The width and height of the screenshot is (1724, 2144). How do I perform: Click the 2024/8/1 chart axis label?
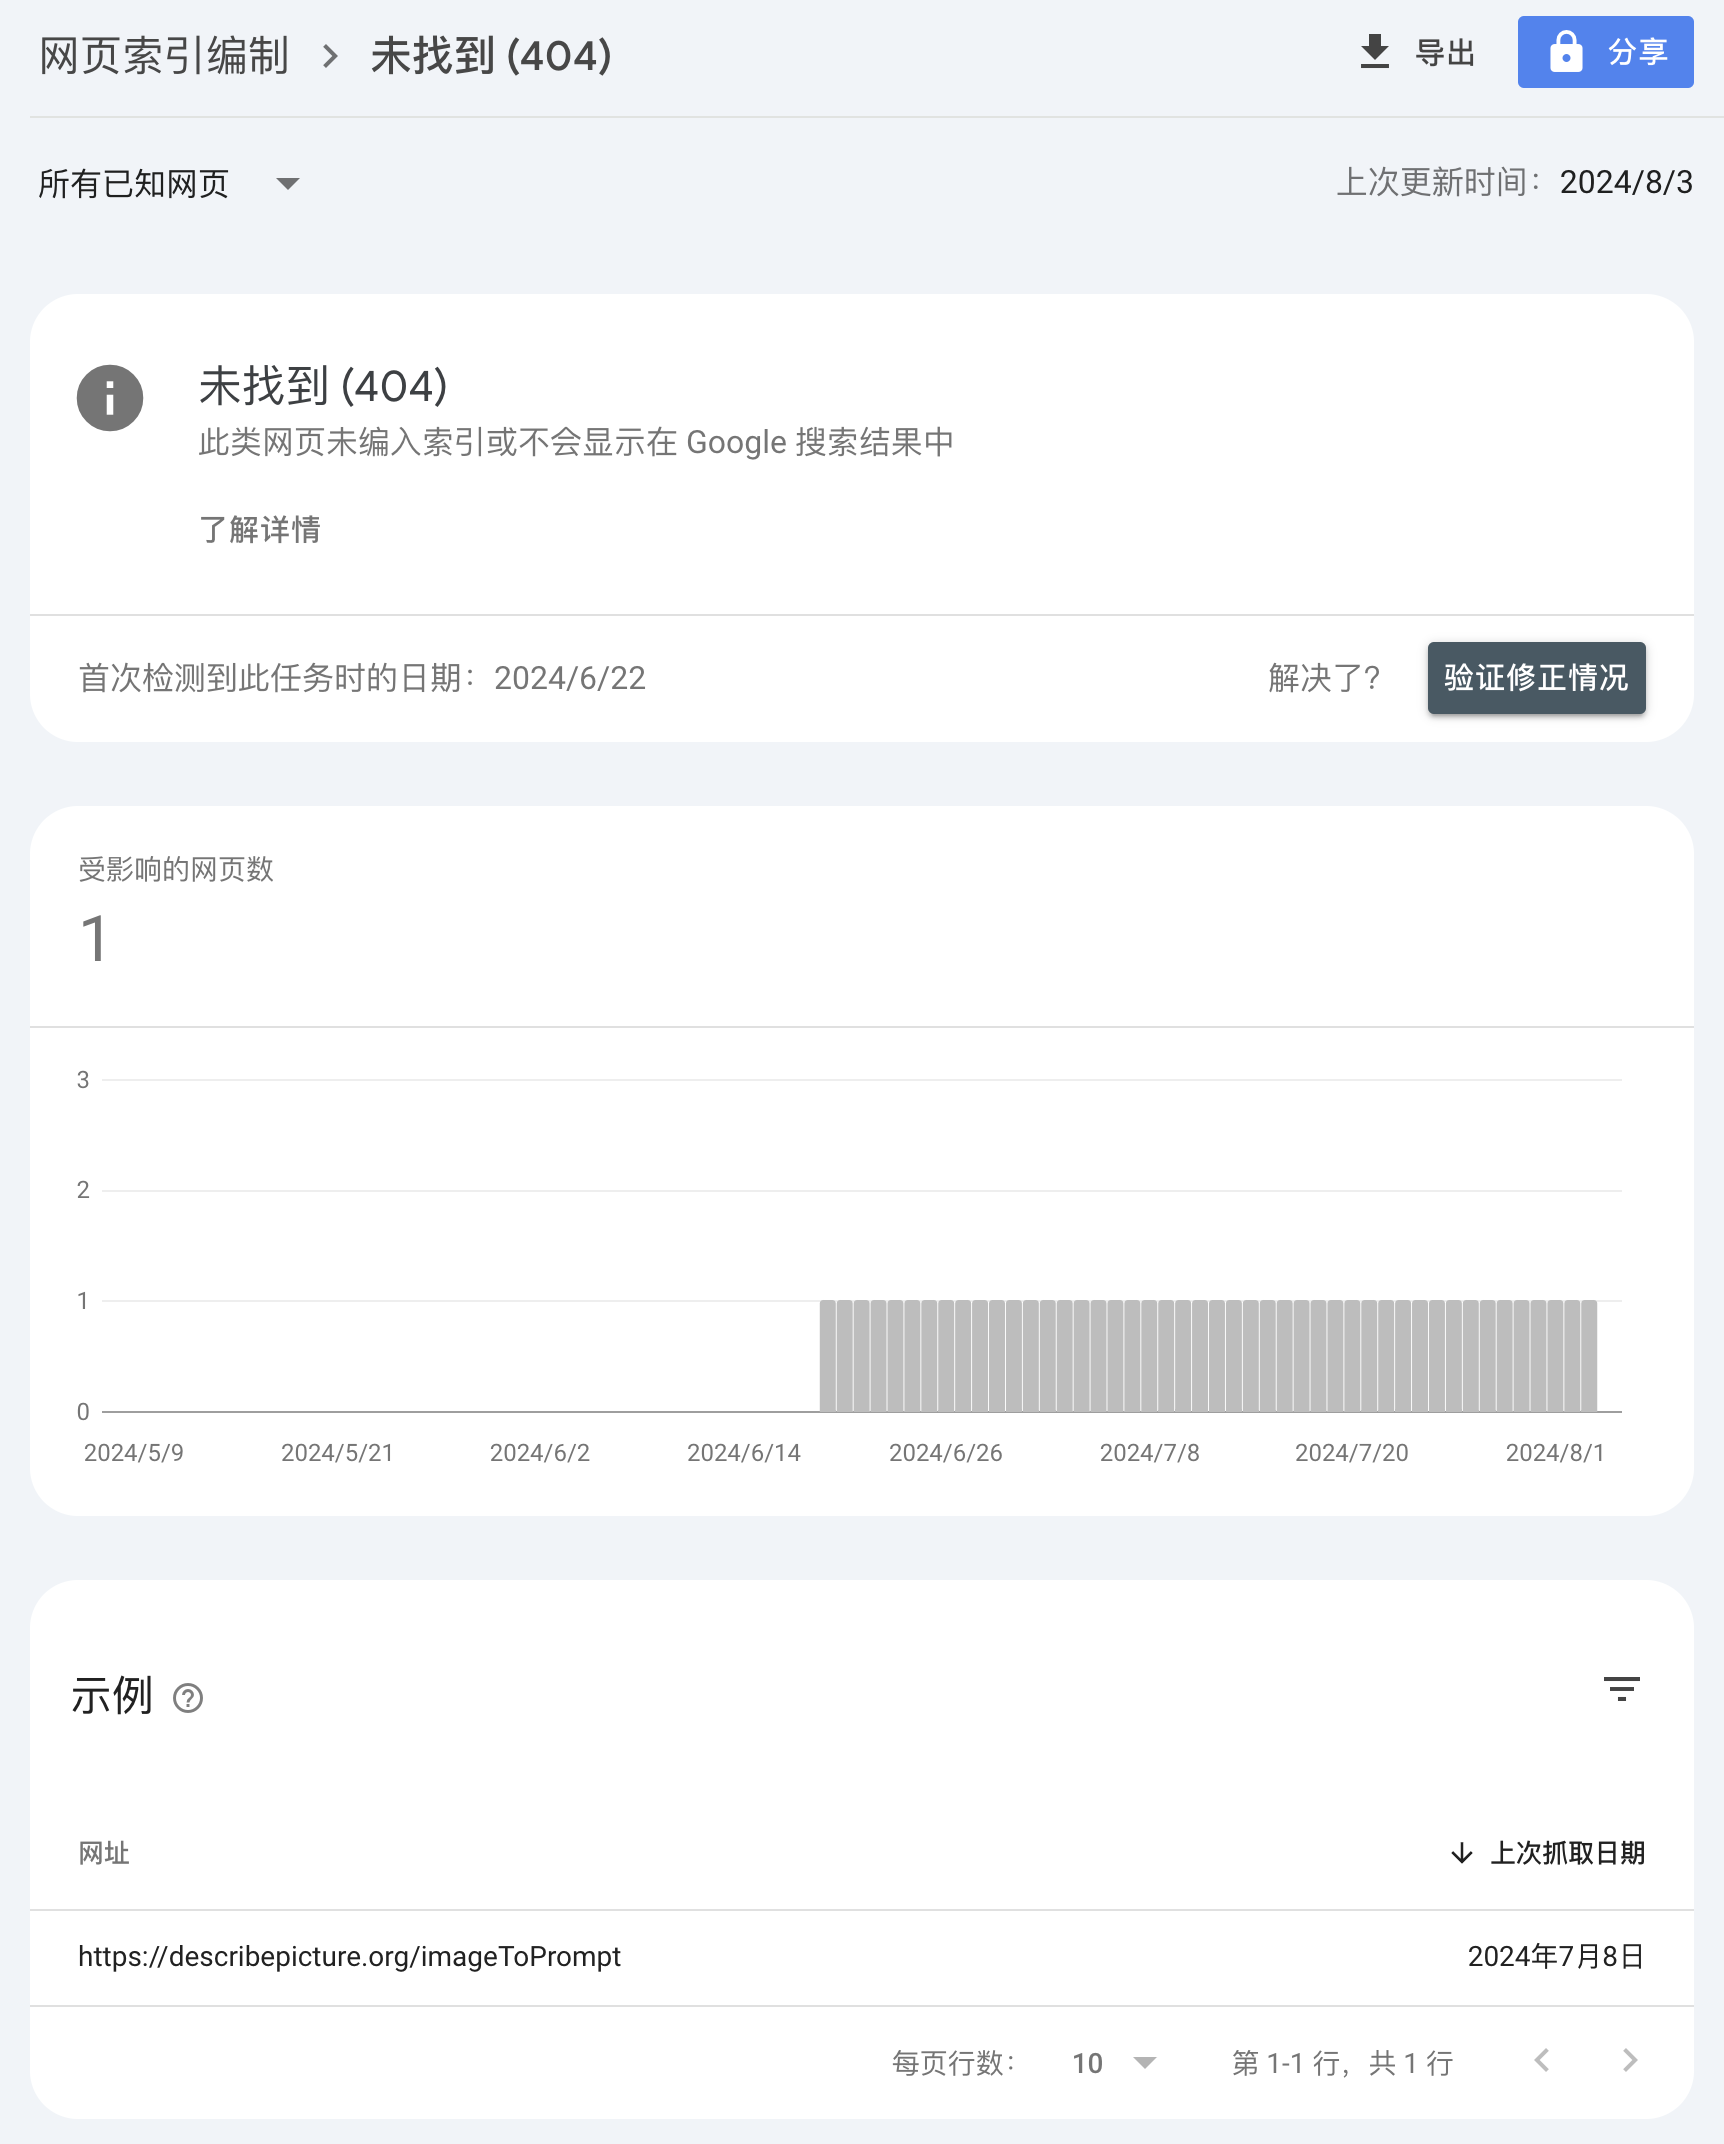coord(1555,1453)
